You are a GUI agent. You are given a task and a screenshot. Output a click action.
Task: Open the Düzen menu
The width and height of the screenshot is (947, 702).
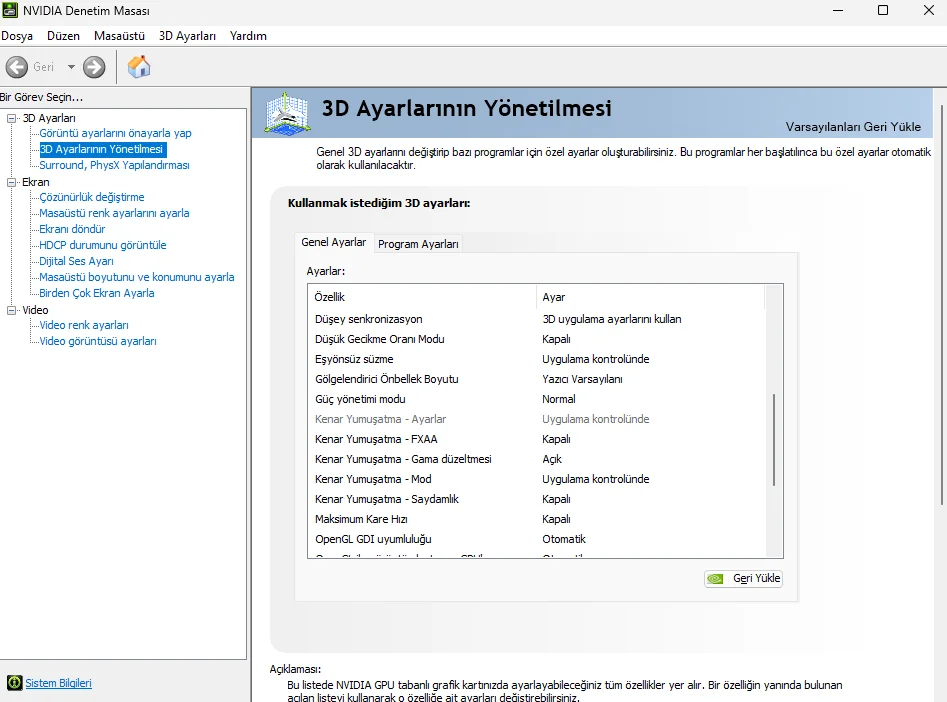point(63,36)
